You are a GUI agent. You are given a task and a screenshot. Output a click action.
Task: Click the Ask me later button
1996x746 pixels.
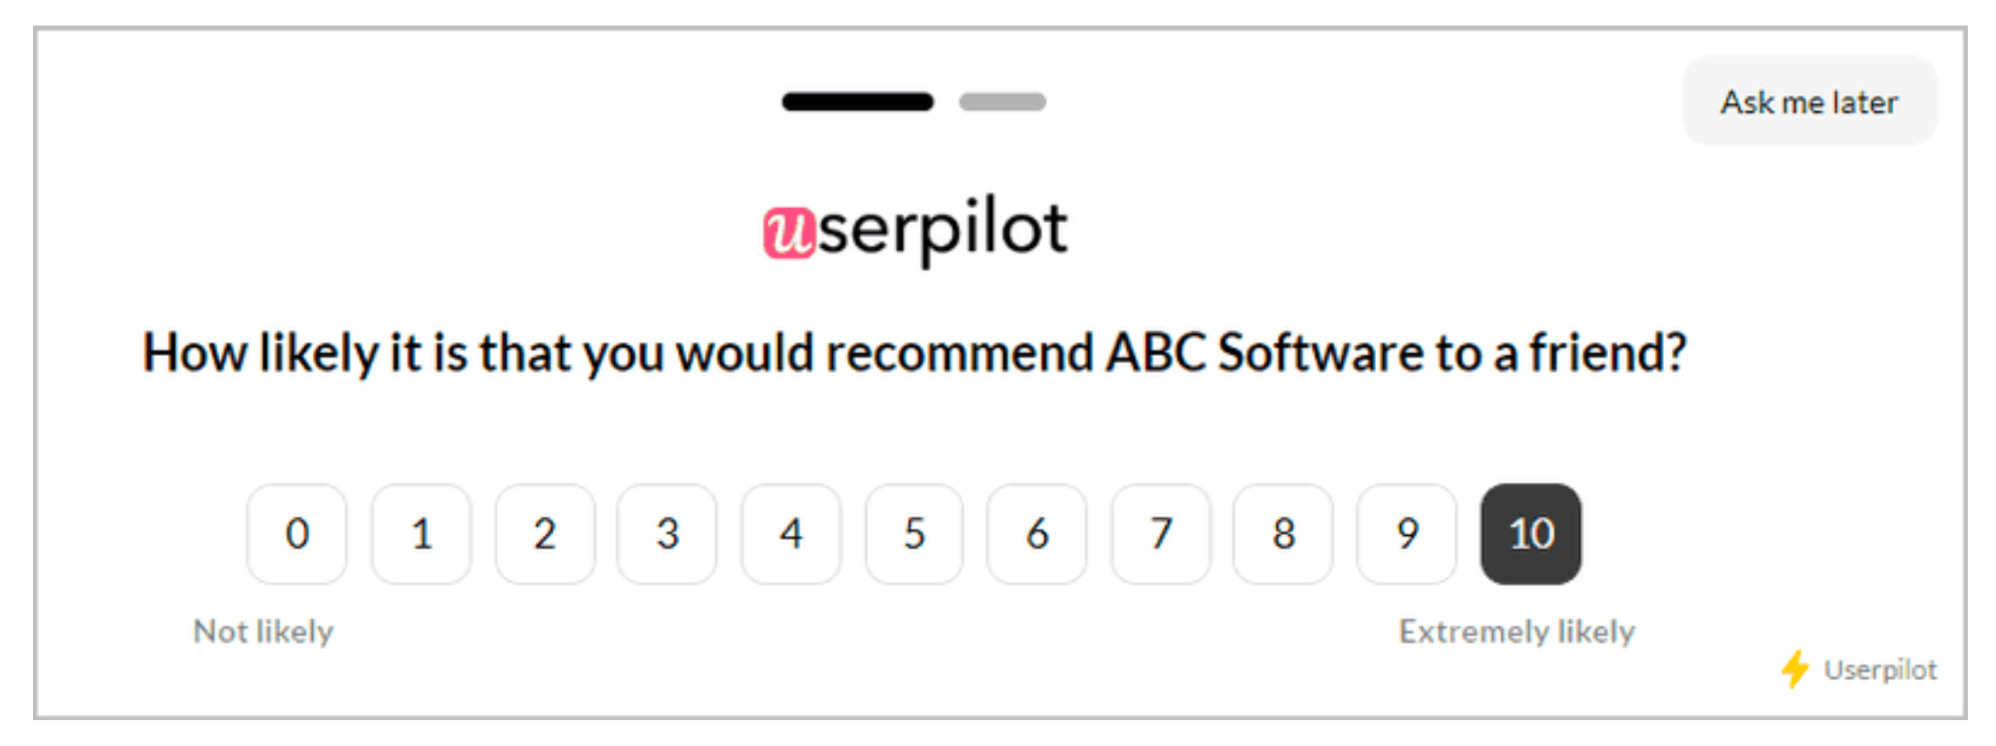[1809, 102]
